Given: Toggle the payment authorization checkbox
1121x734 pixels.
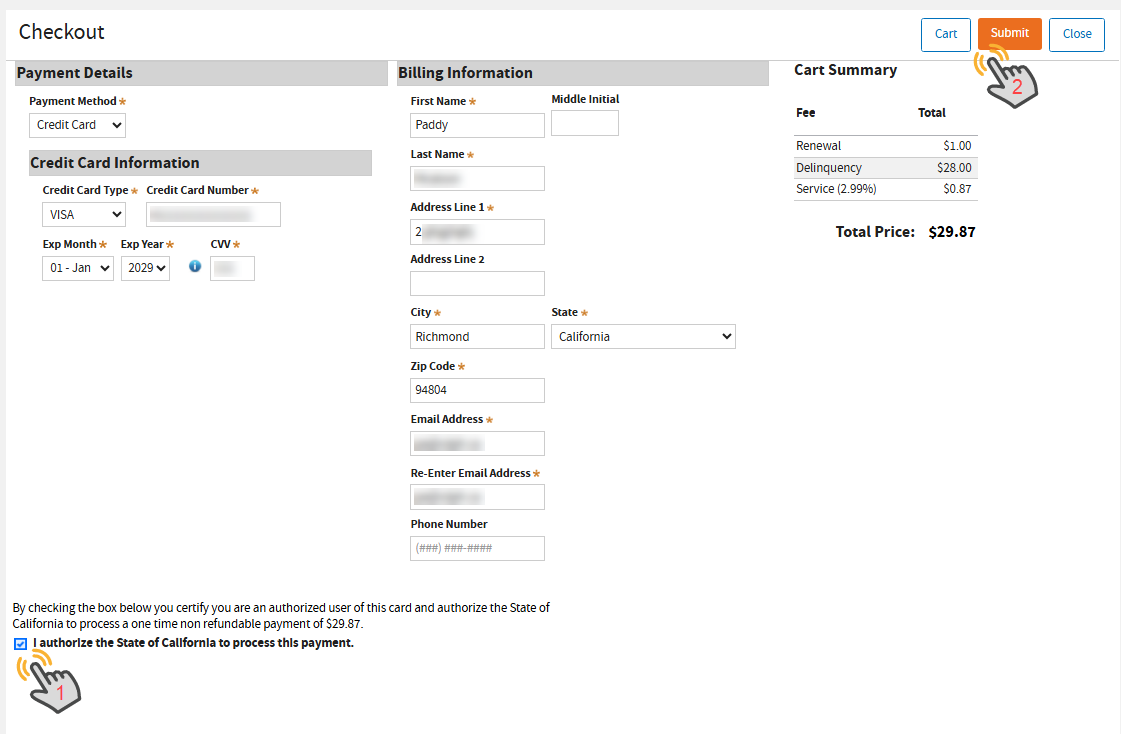Looking at the screenshot, I should pos(21,644).
